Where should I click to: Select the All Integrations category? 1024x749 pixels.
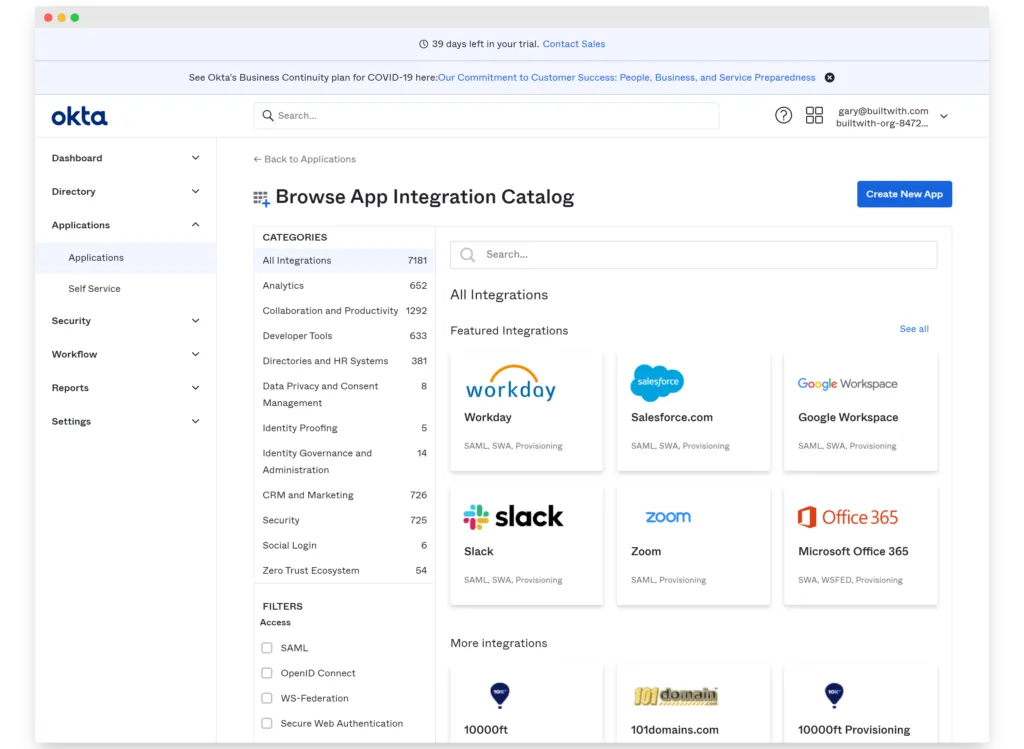click(344, 261)
